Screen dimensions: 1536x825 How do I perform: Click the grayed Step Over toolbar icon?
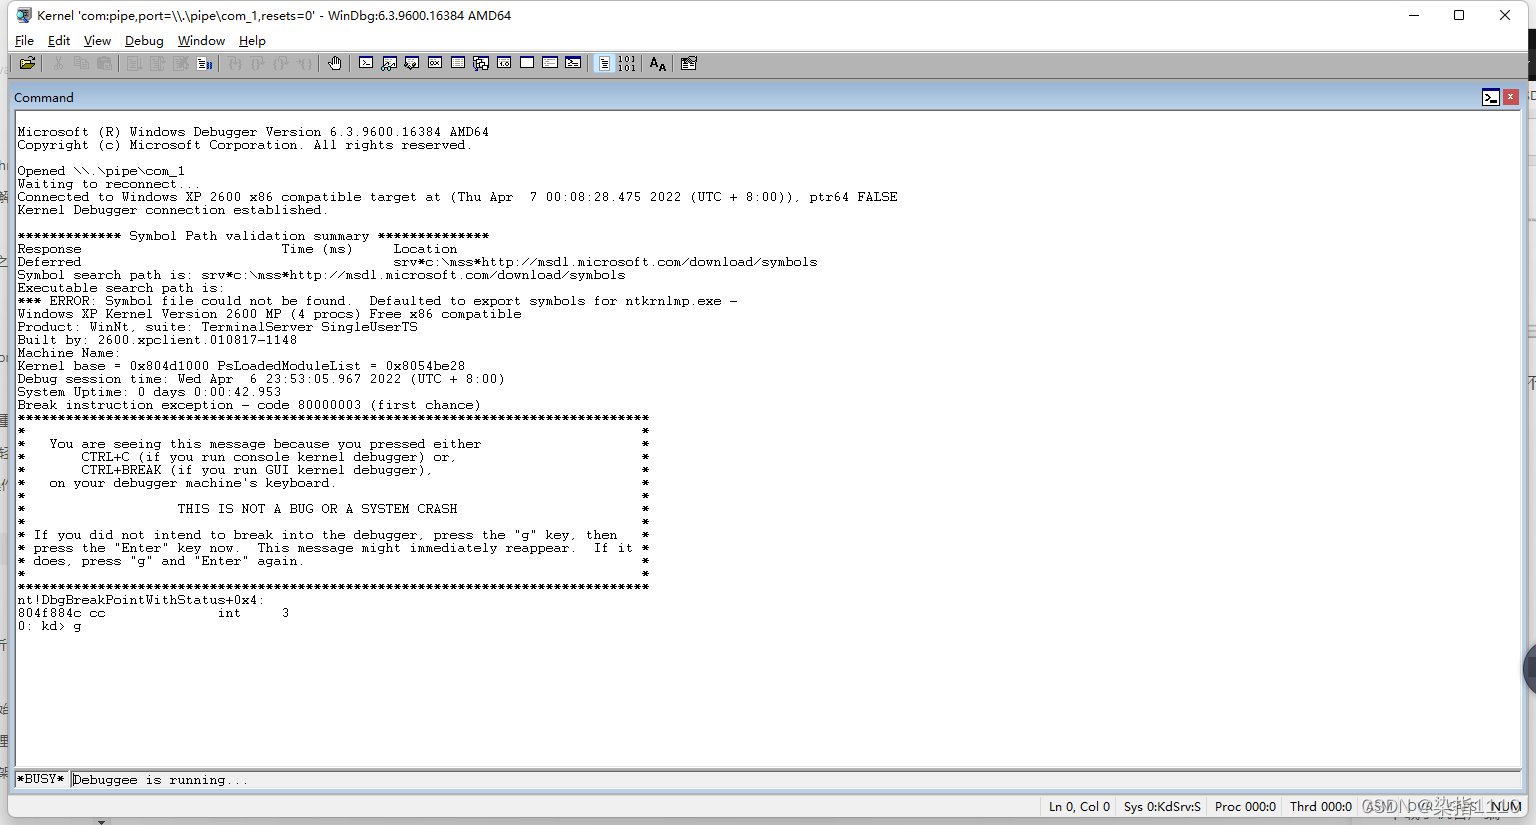[x=258, y=63]
